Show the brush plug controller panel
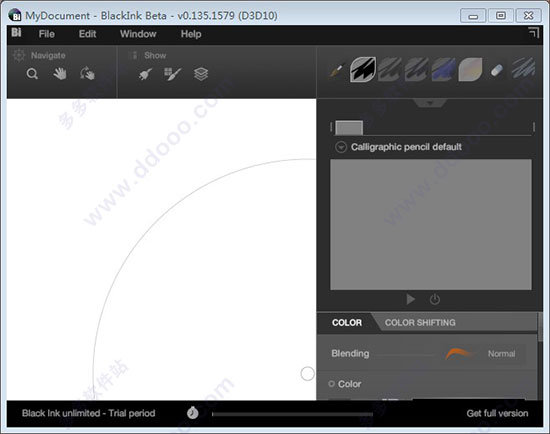This screenshot has width=550, height=434. pyautogui.click(x=145, y=74)
